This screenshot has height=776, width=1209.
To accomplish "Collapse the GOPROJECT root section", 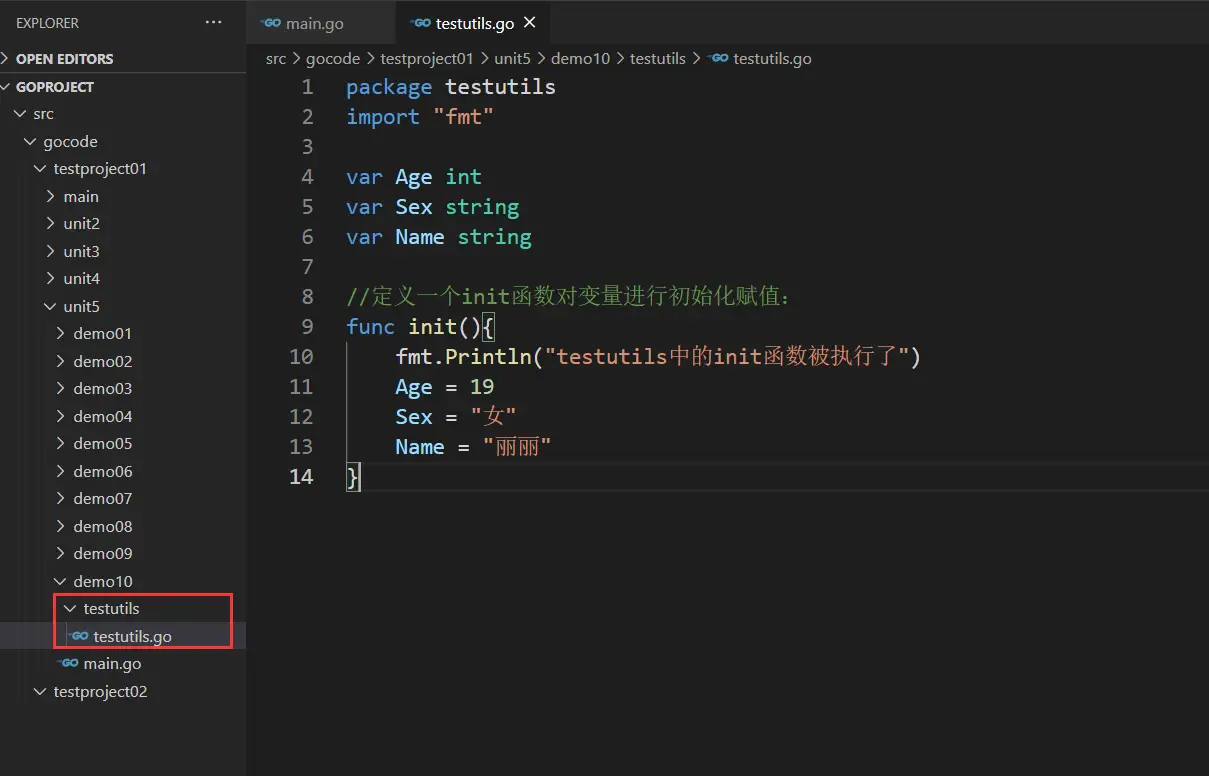I will pos(54,87).
